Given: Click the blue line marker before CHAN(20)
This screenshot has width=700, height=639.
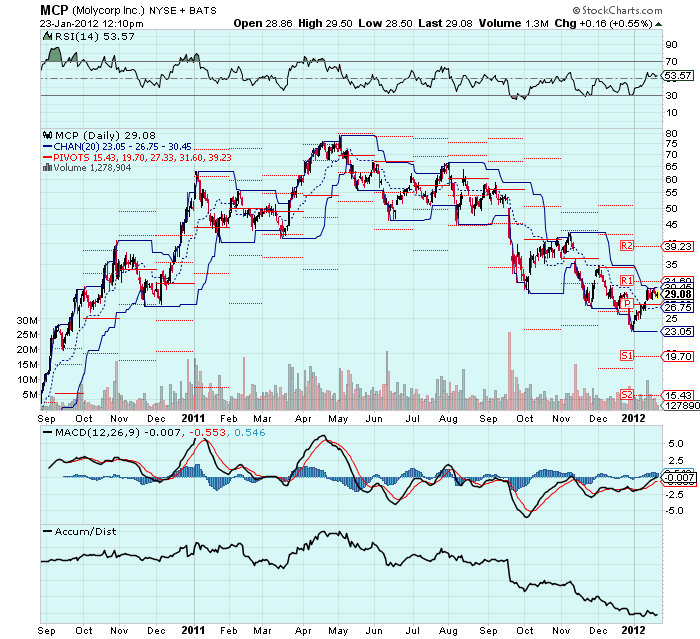Looking at the screenshot, I should click(47, 146).
